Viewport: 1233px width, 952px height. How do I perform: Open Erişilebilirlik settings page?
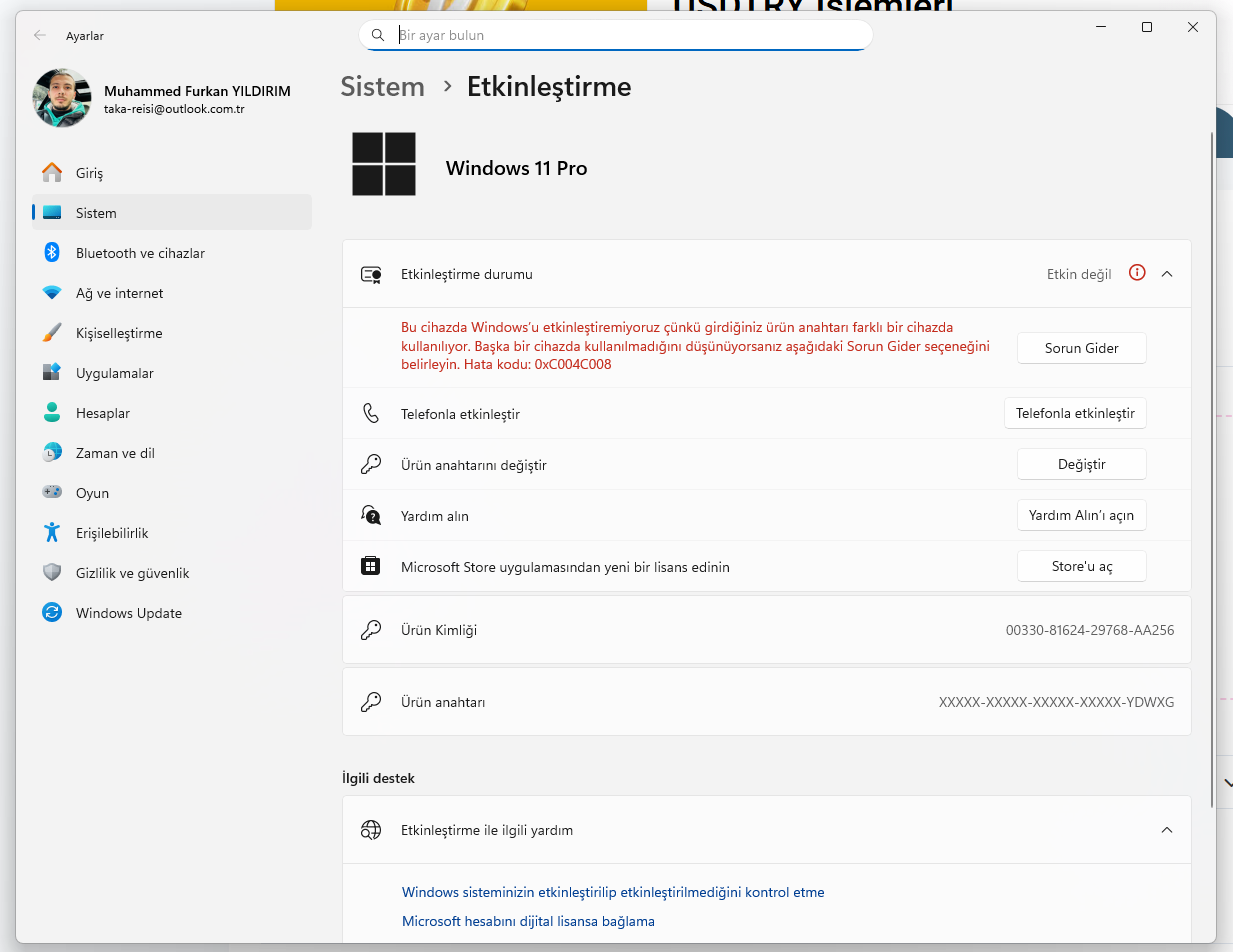tap(172, 533)
